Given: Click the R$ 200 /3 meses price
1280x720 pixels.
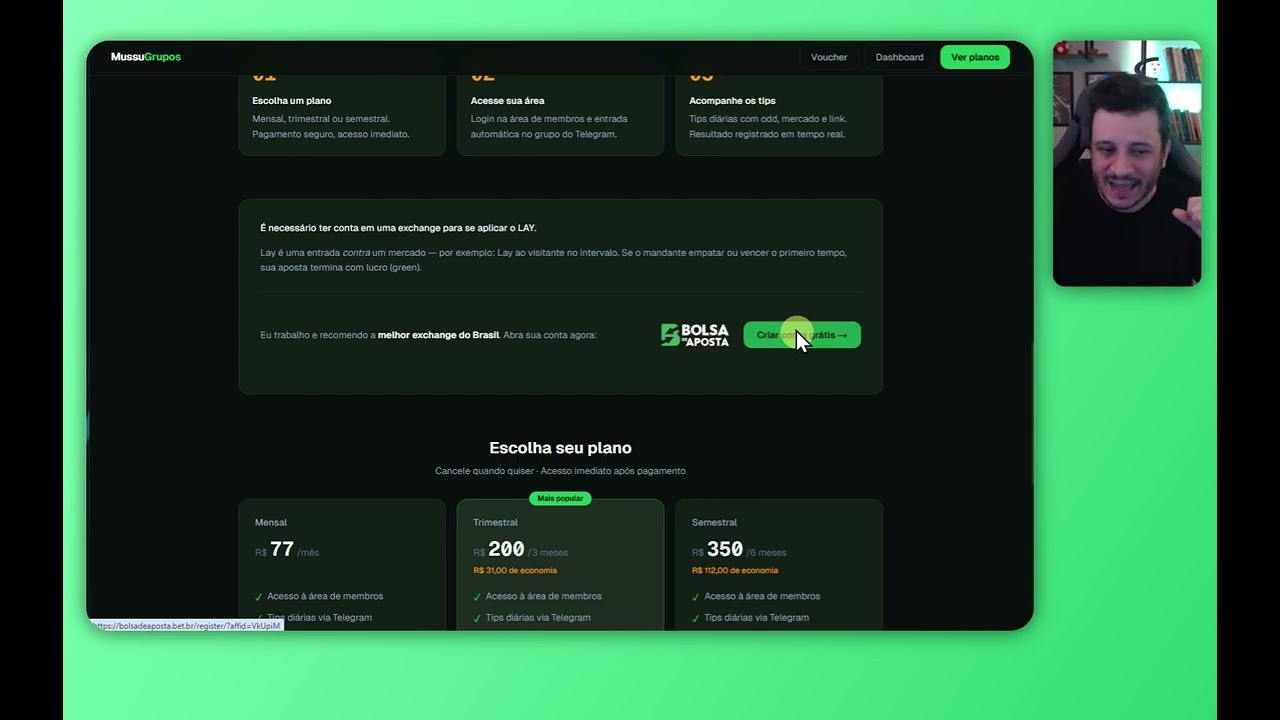Looking at the screenshot, I should pos(521,550).
